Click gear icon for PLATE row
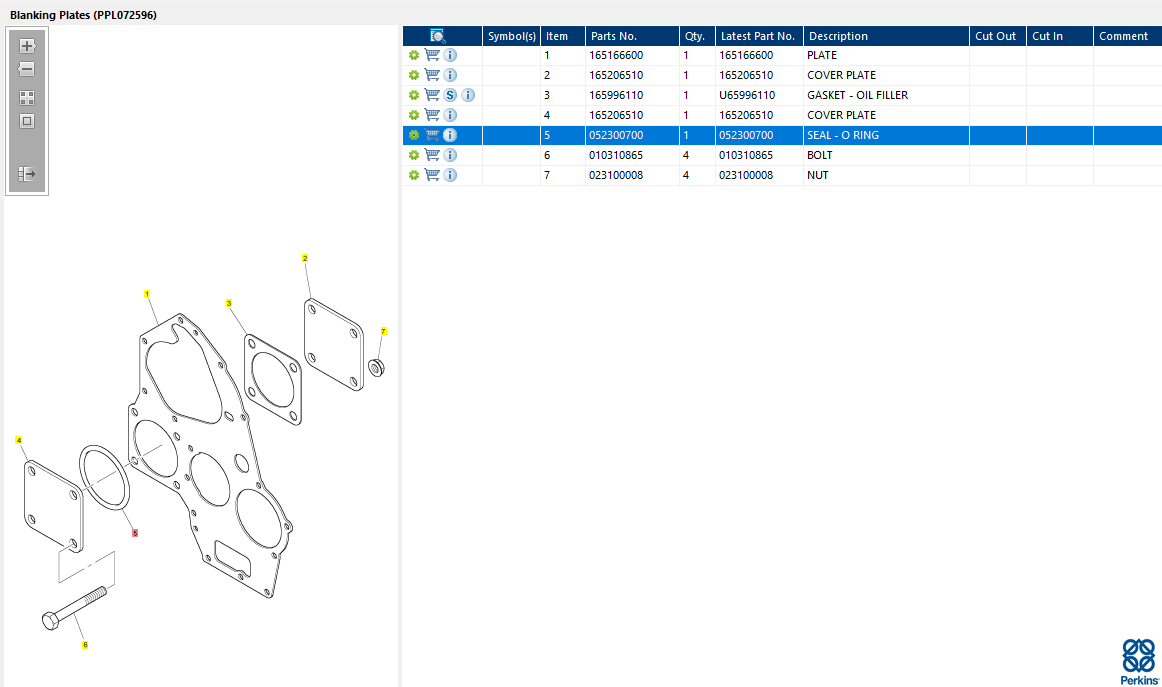1162x687 pixels. tap(414, 55)
